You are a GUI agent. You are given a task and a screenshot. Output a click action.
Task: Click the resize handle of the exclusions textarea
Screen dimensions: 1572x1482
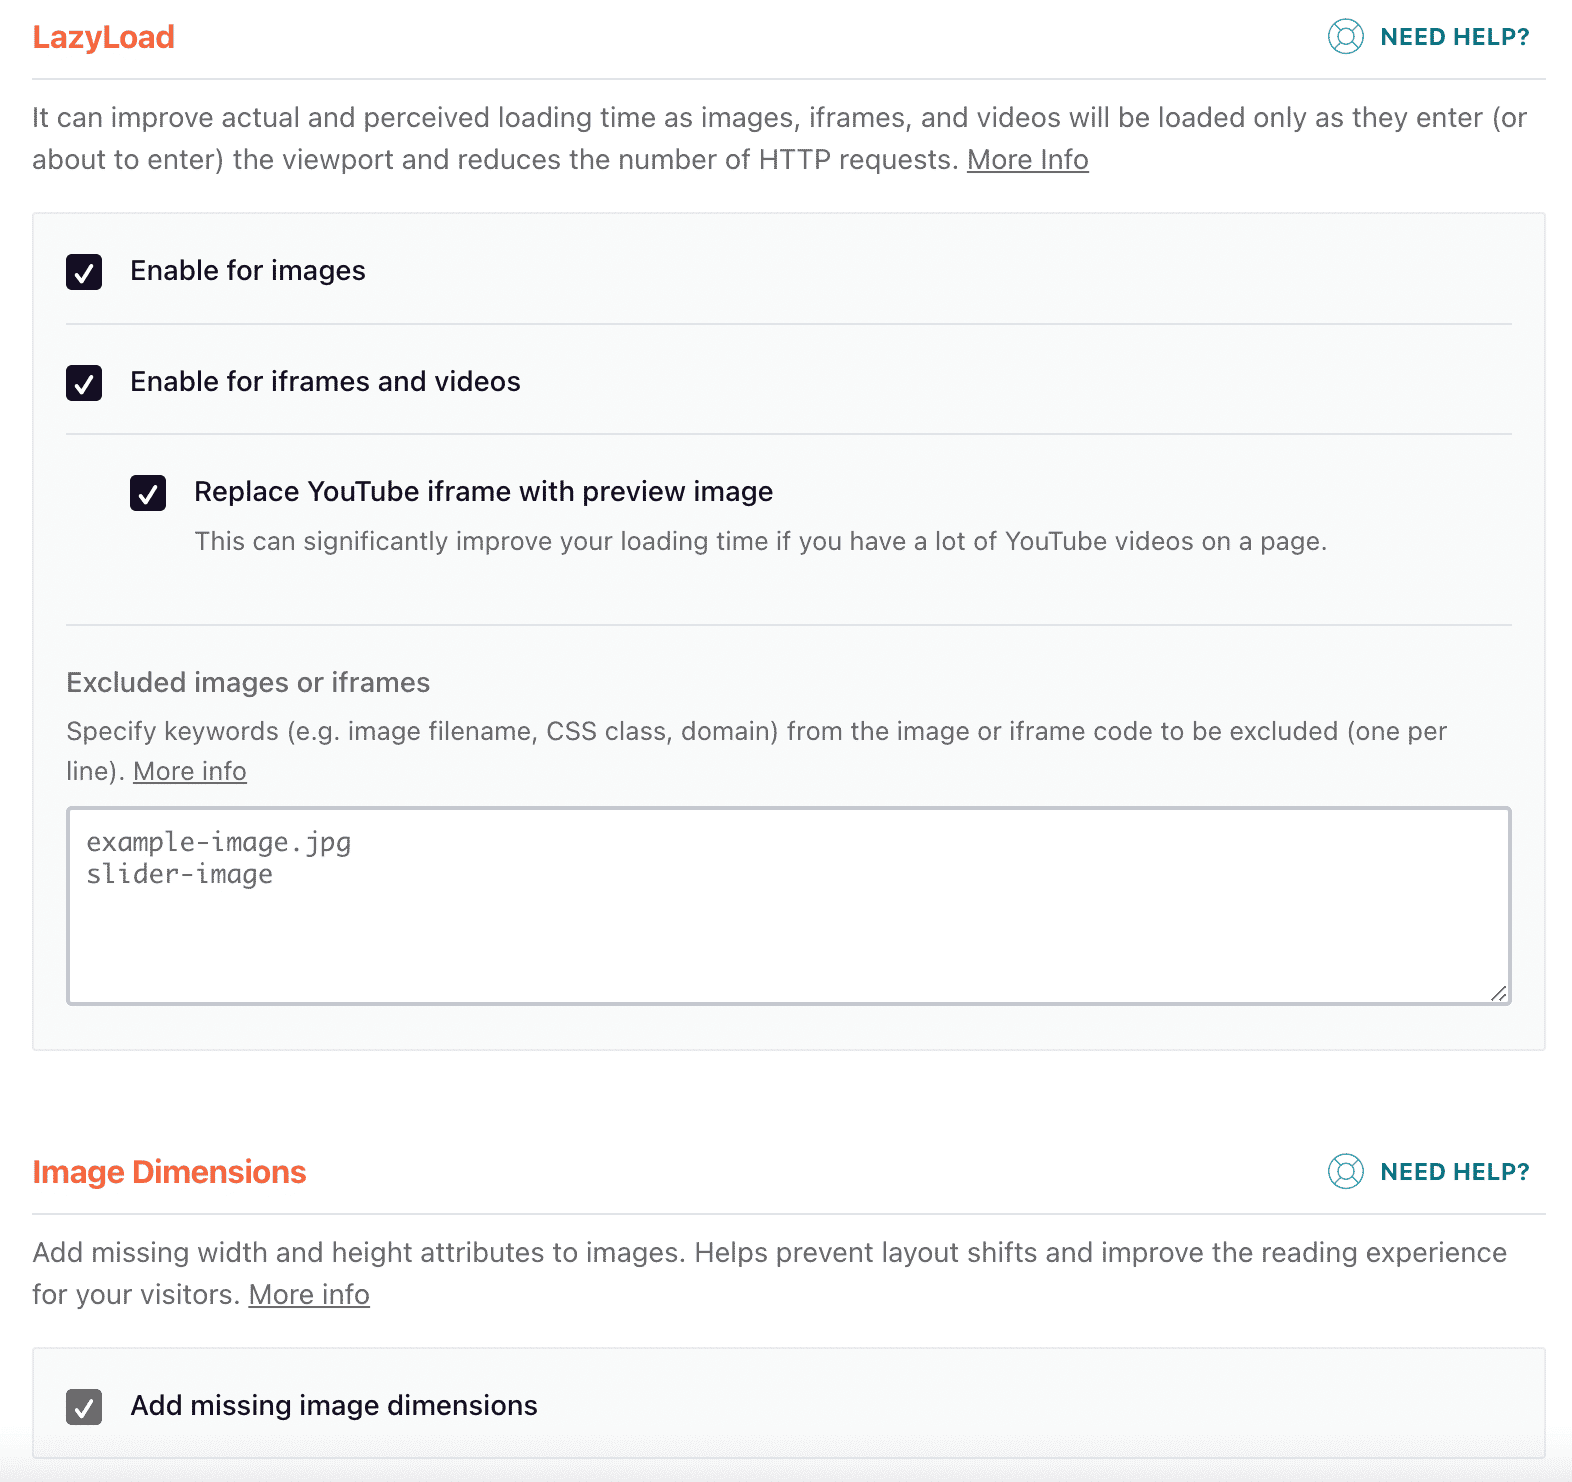tap(1497, 993)
